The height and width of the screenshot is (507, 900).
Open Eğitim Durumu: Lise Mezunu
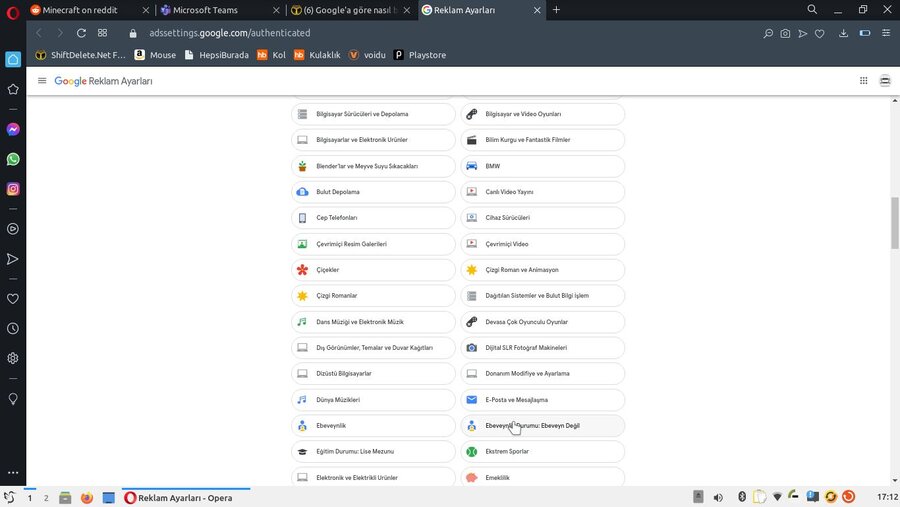point(373,451)
